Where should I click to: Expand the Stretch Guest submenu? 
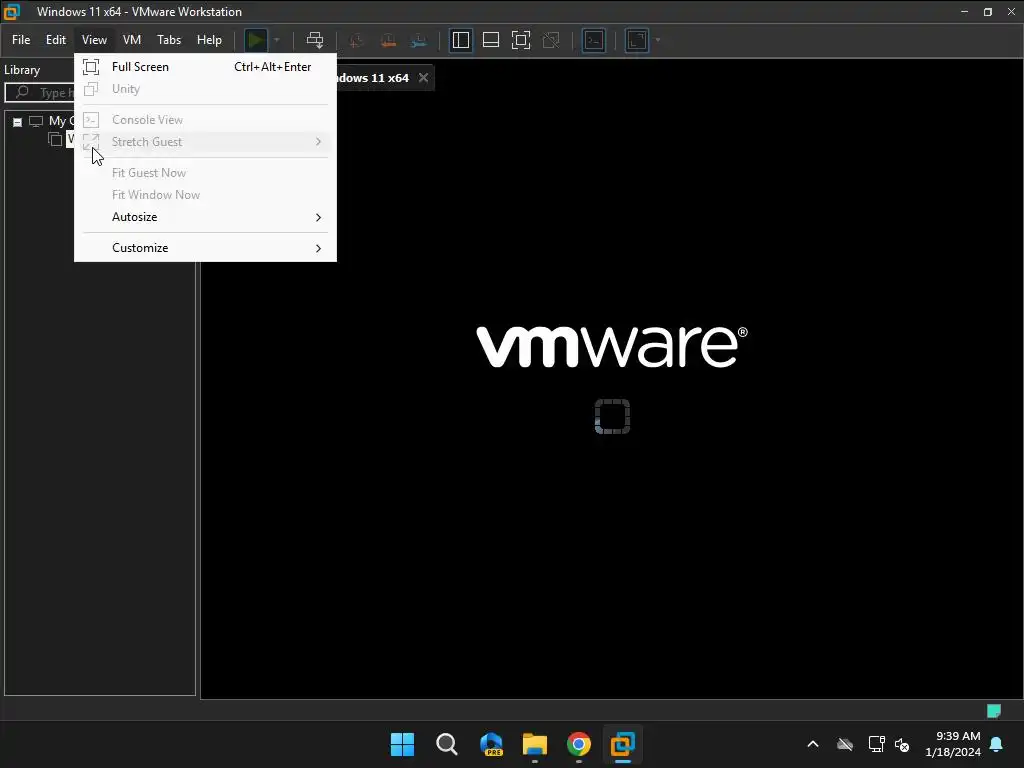tap(205, 142)
